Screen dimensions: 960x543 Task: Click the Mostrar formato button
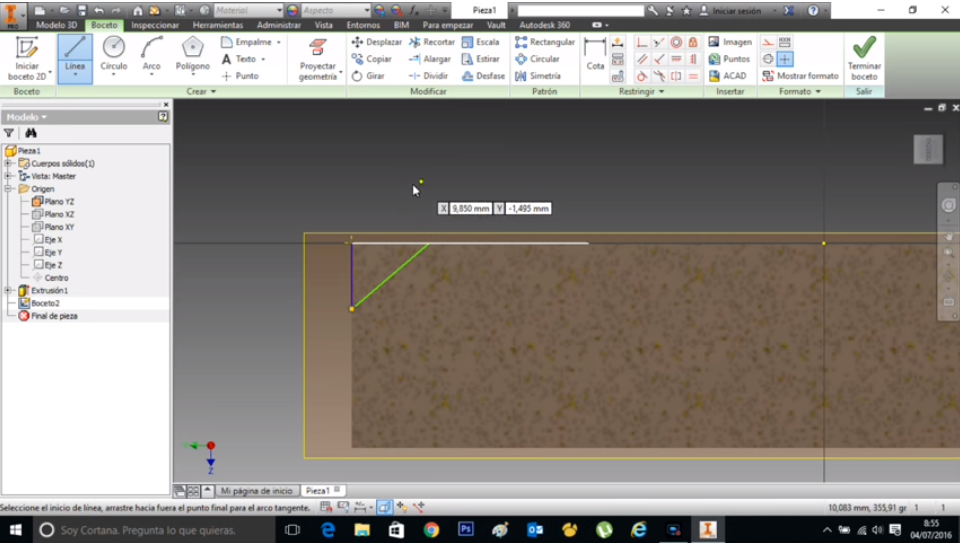[x=800, y=76]
